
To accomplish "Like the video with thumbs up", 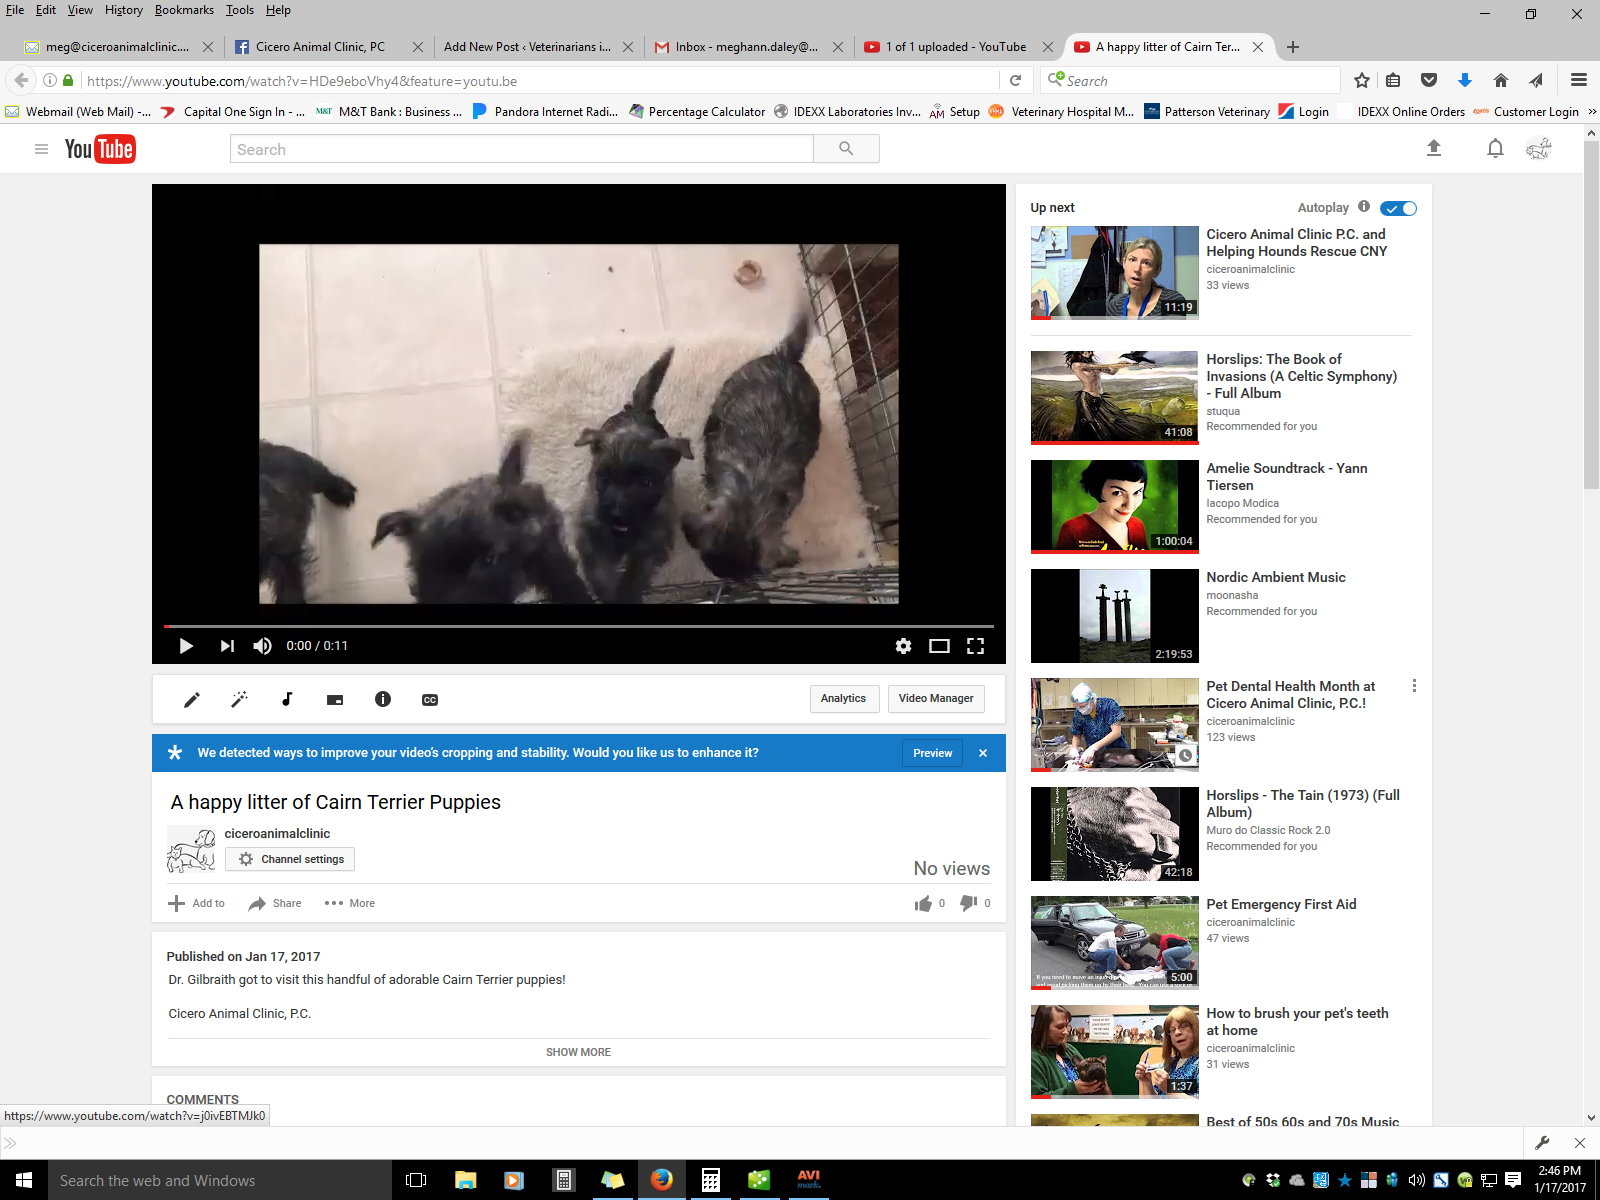I will tap(923, 903).
